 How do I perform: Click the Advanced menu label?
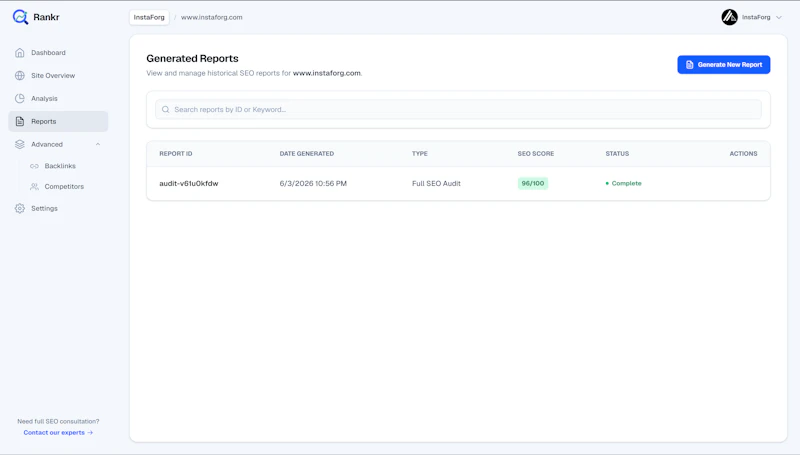point(47,144)
